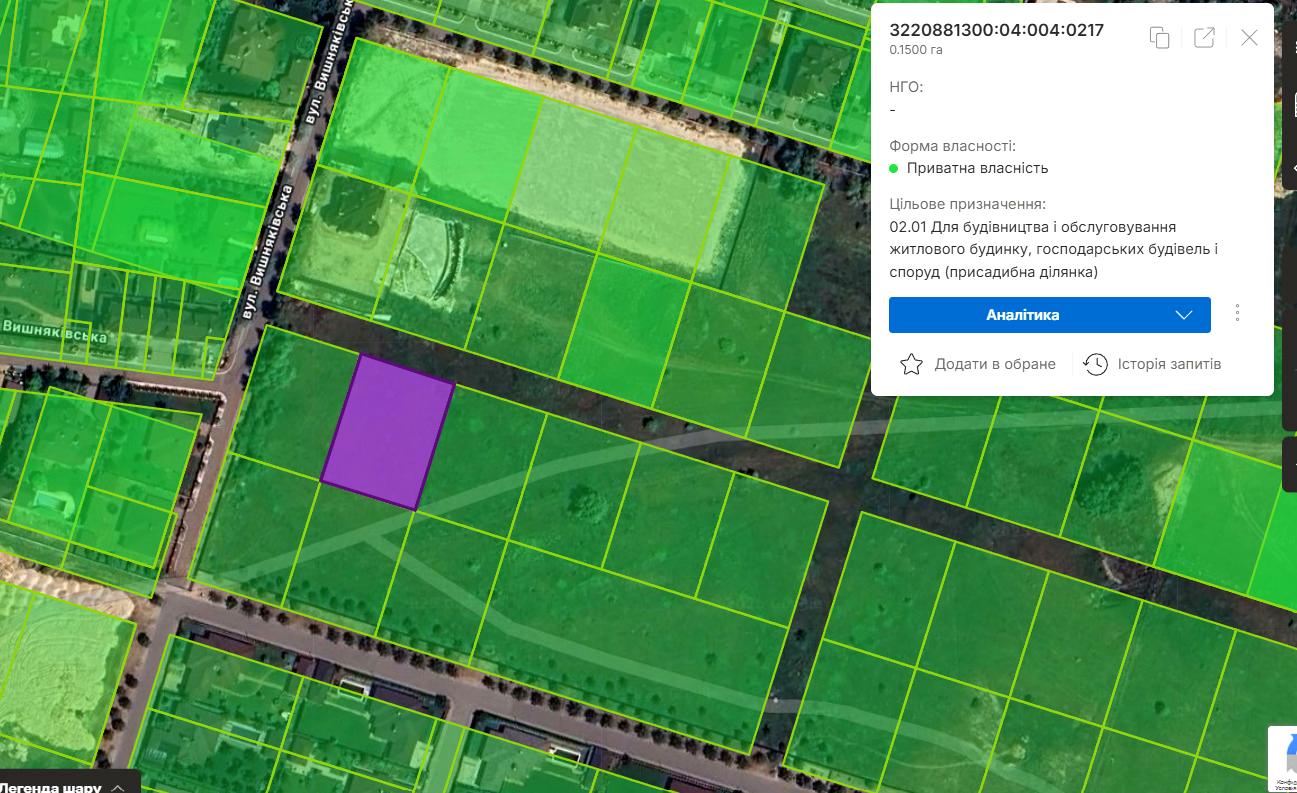
Task: Click the purple highlighted parcel on the map
Action: (387, 432)
